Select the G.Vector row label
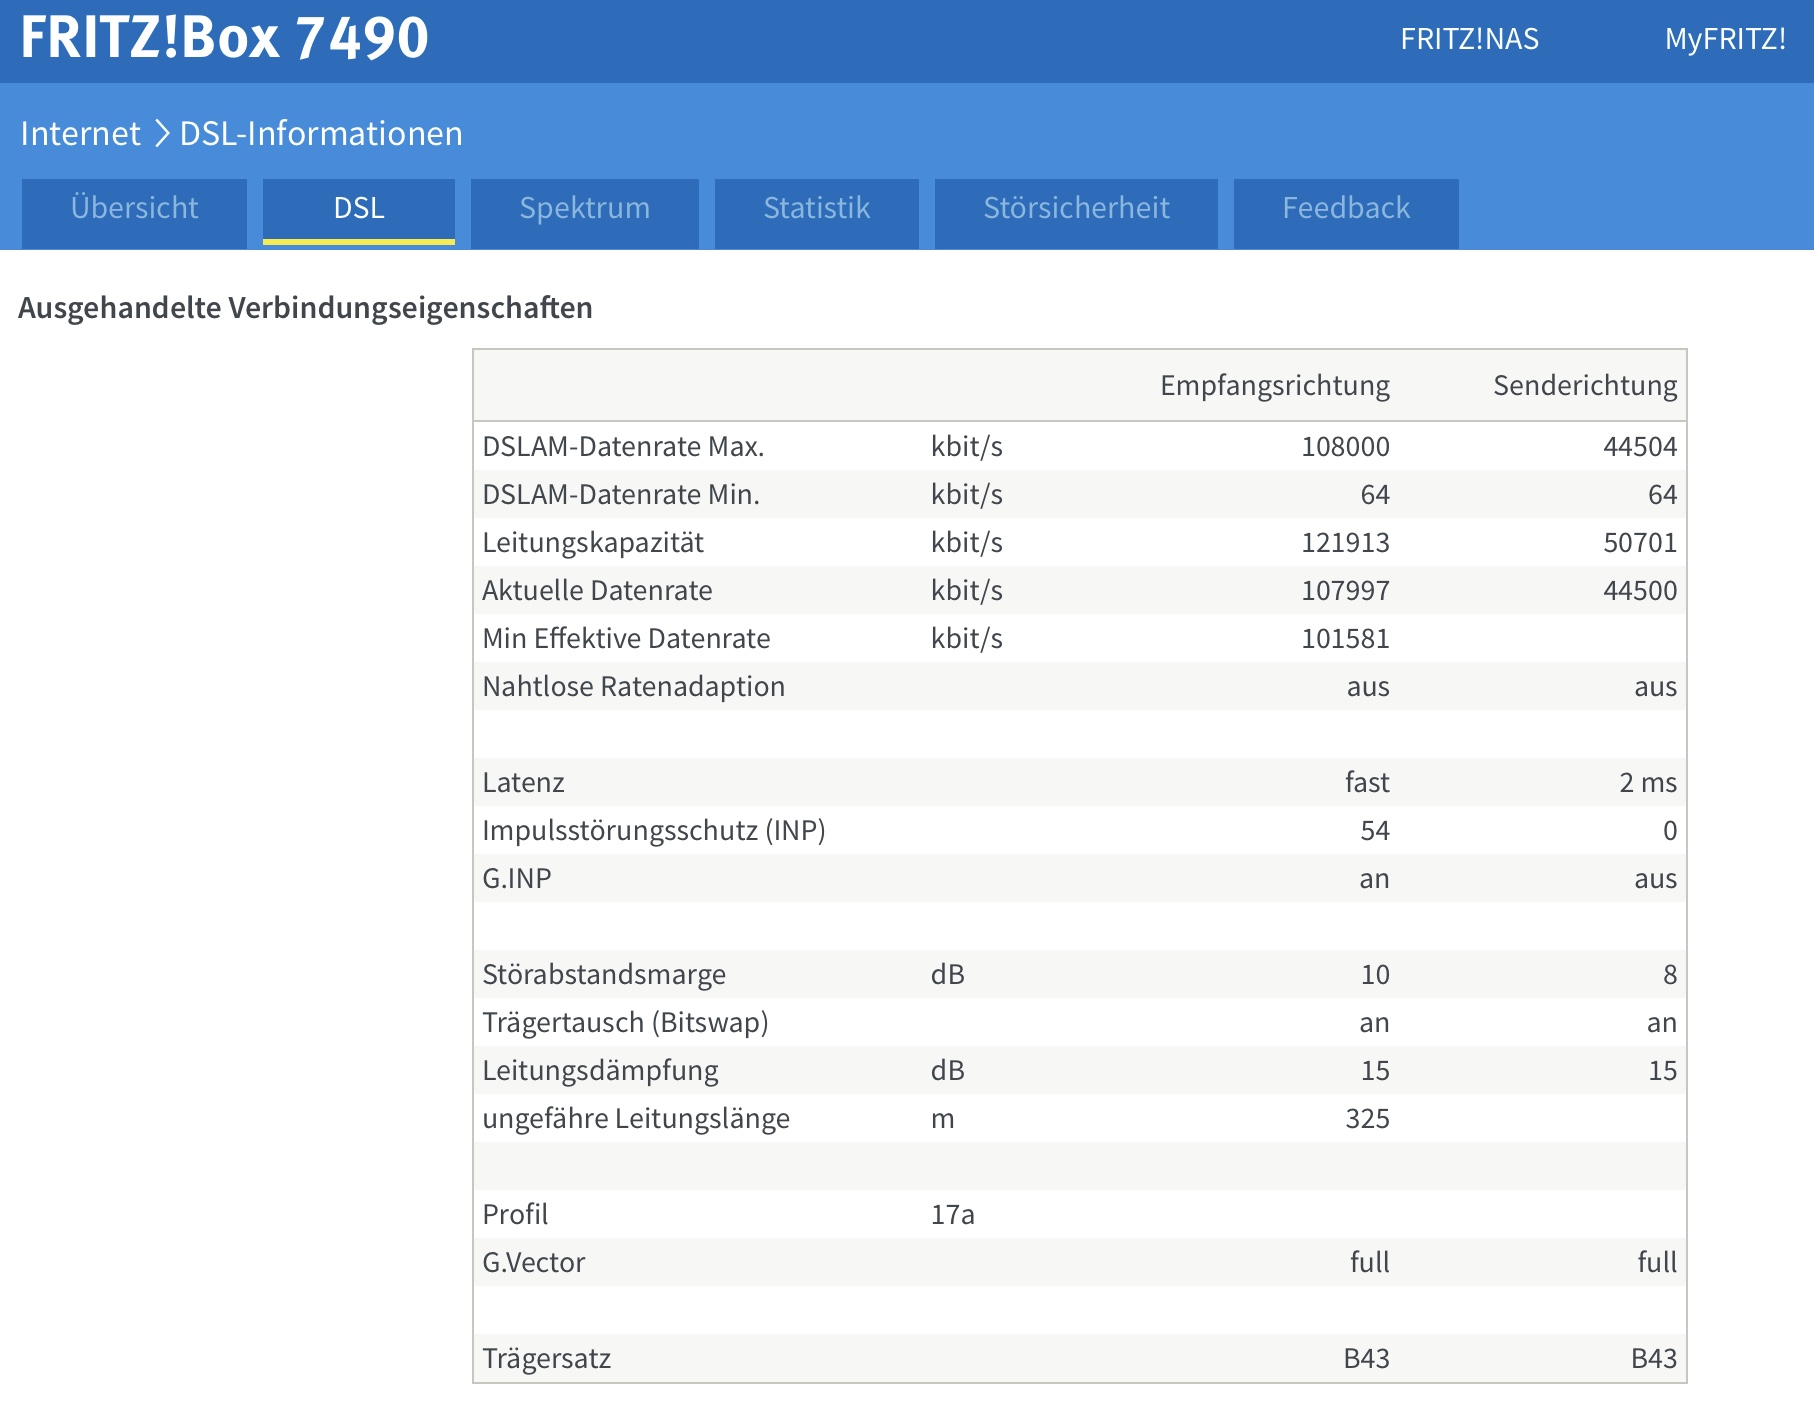Screen dimensions: 1814x1413 [x=533, y=1262]
